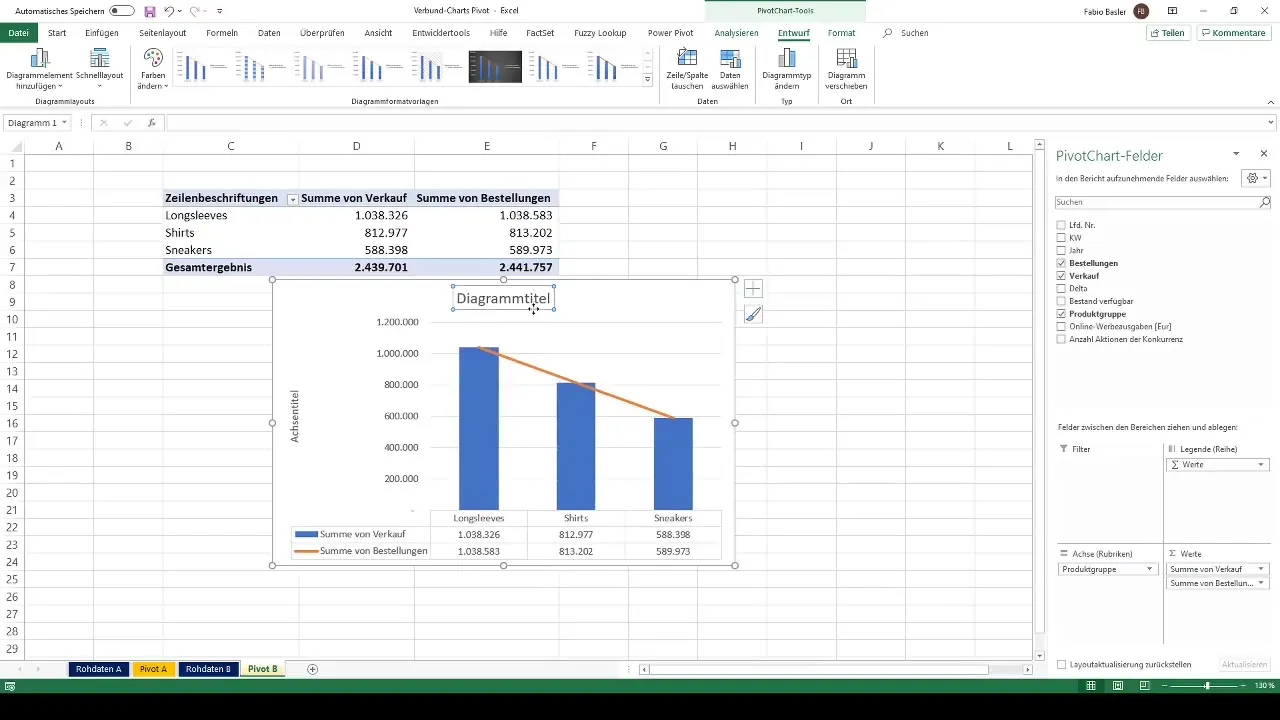Click zoom out minus button
This screenshot has height=720, width=1280.
tap(1163, 686)
